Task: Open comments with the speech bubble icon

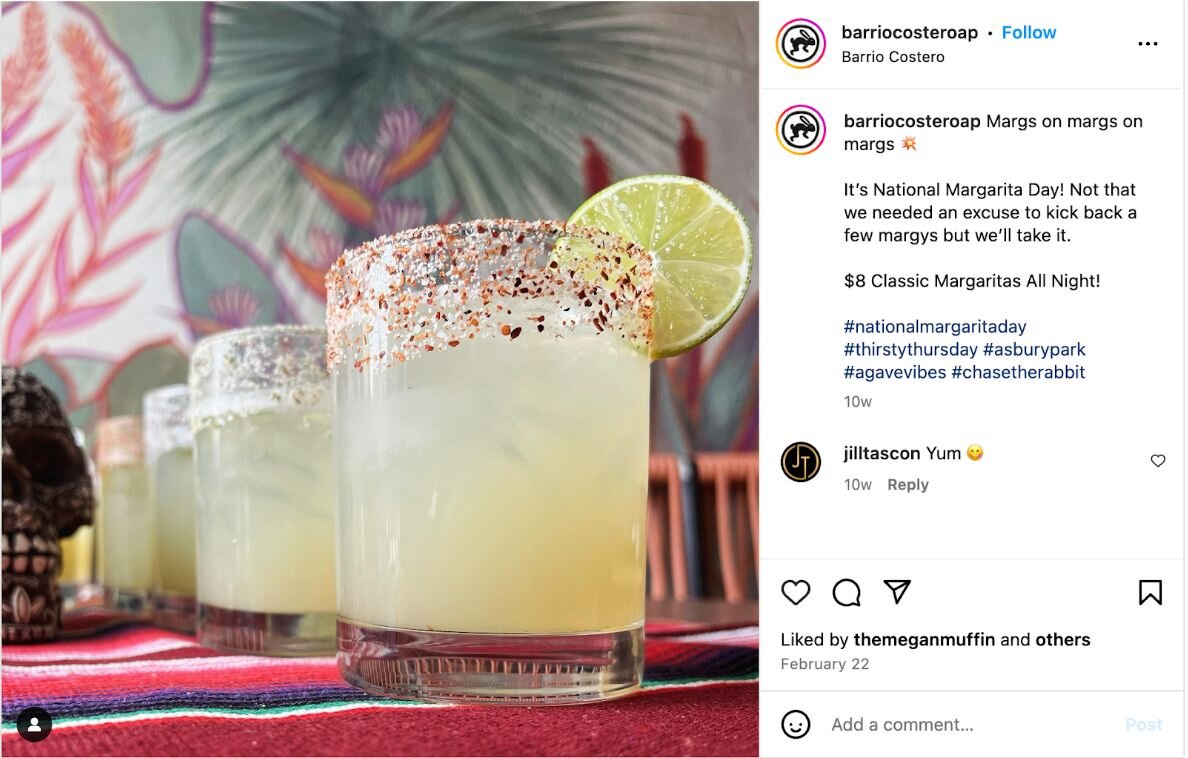Action: [x=846, y=592]
